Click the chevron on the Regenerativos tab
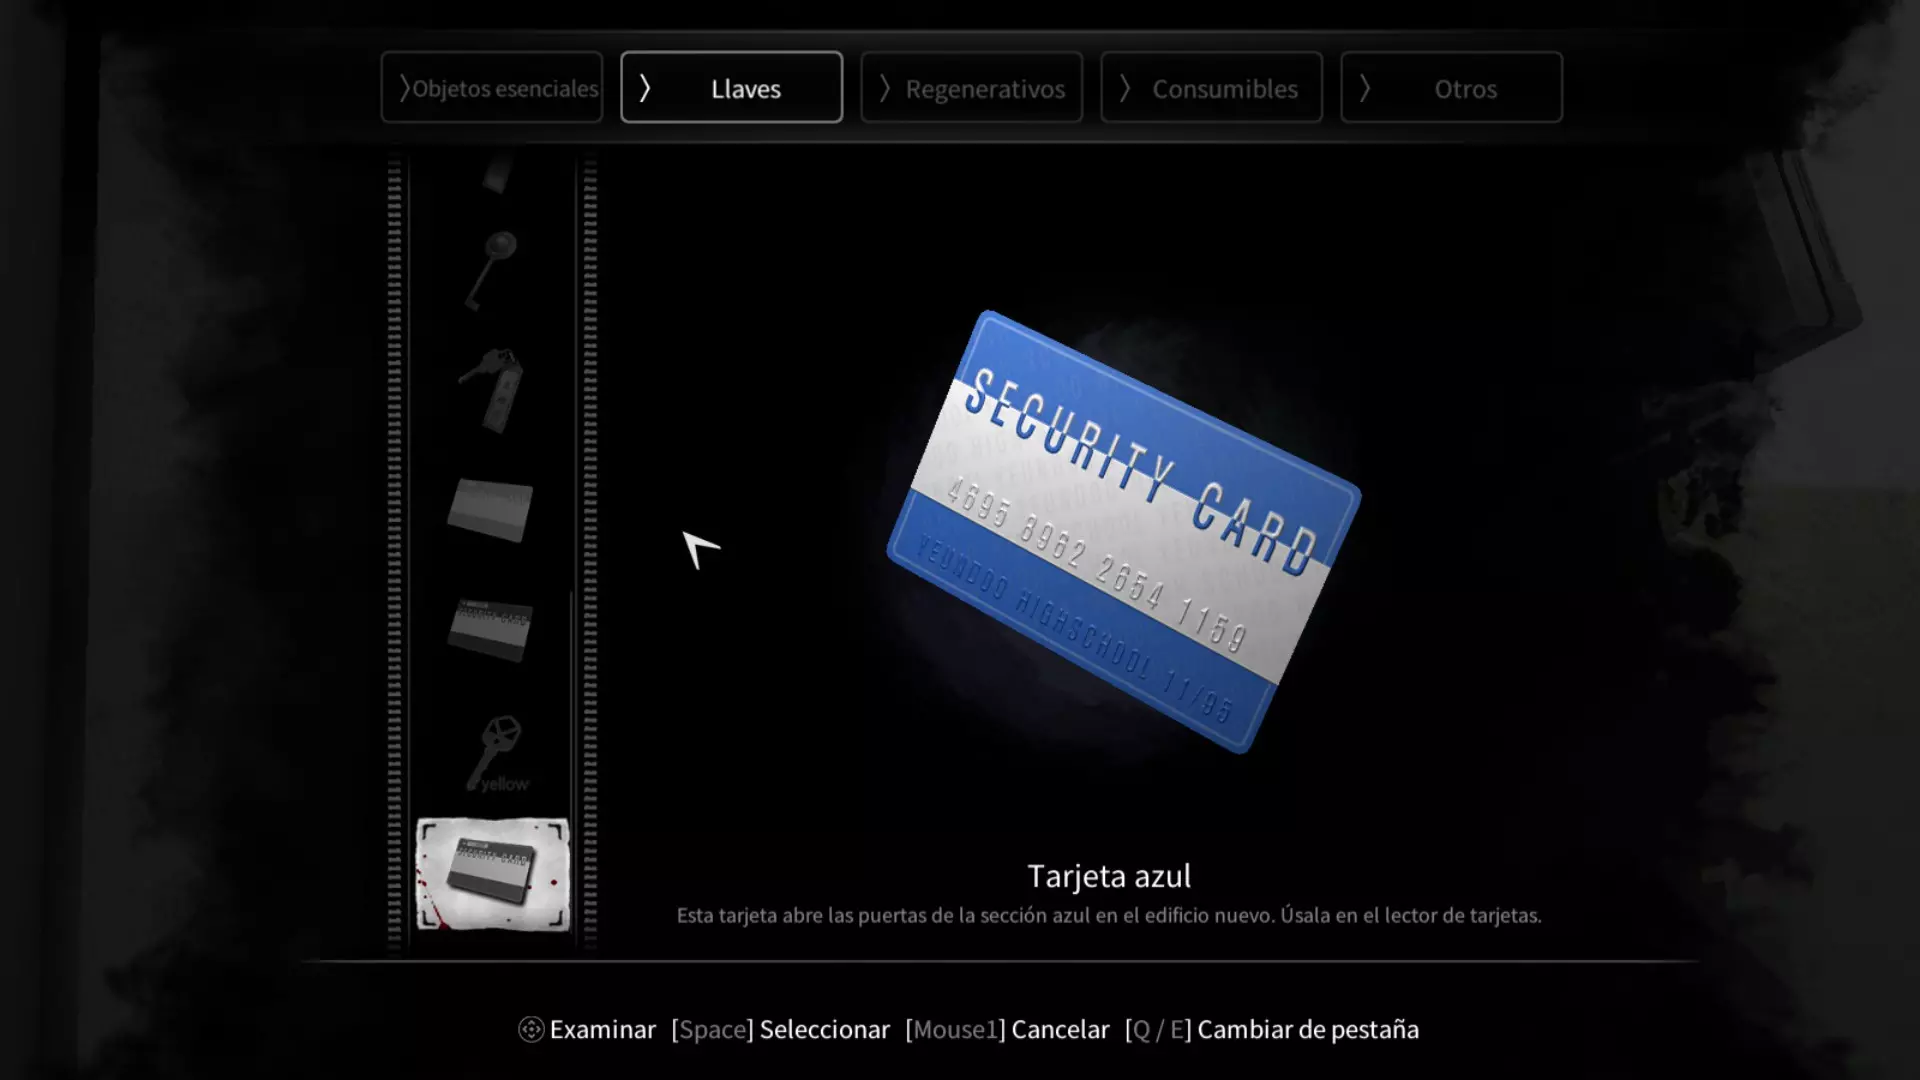The height and width of the screenshot is (1080, 1920). (885, 88)
